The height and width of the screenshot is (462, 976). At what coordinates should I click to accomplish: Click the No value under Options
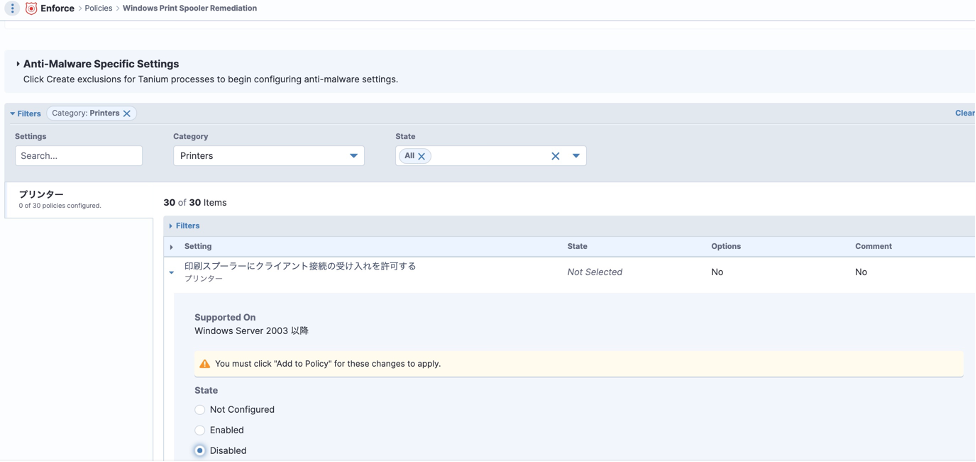pyautogui.click(x=717, y=272)
